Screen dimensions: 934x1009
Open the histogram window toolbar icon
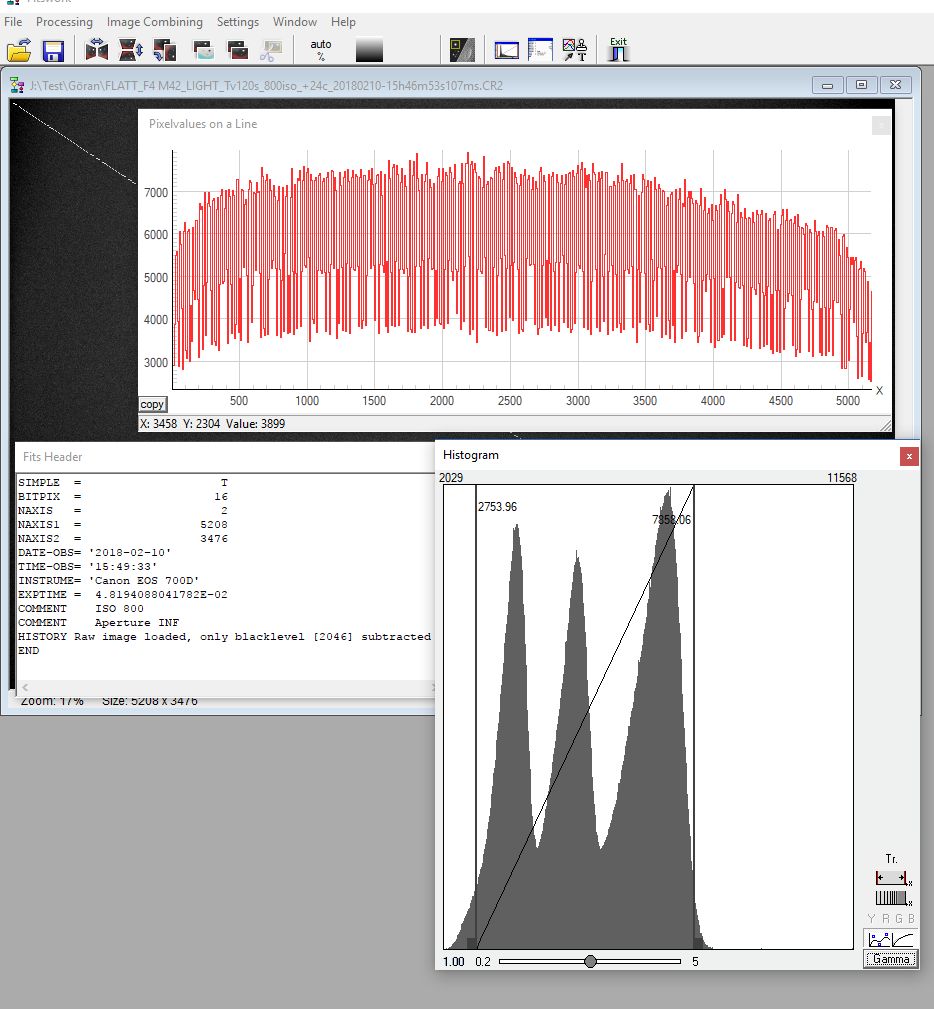tap(507, 50)
